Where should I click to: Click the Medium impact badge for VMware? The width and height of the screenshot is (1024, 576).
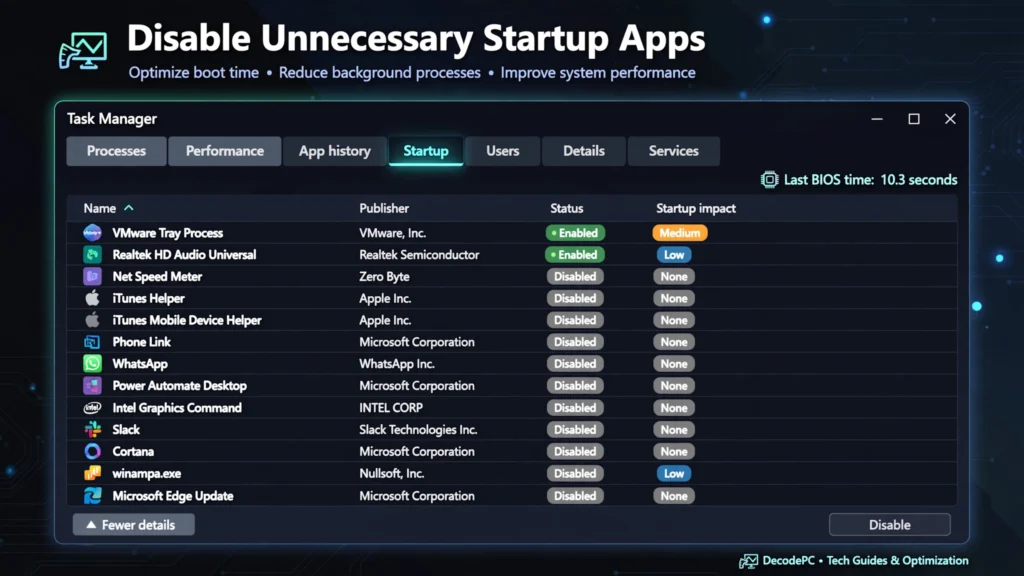tap(680, 232)
